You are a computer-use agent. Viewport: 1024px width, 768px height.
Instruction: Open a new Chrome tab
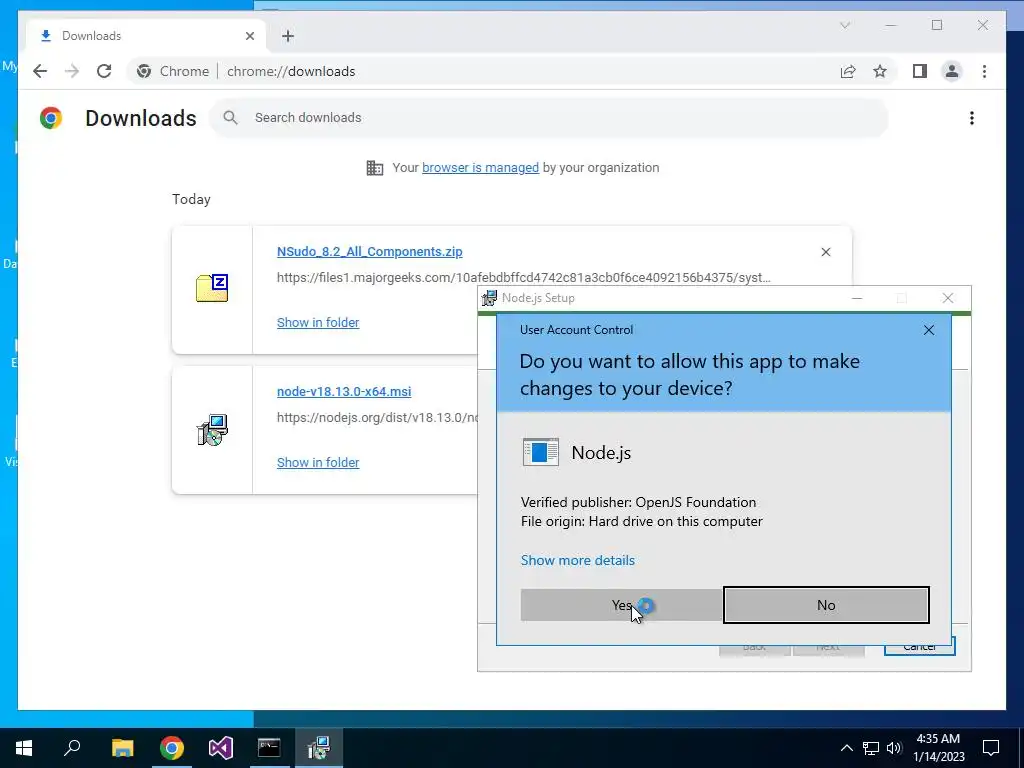(288, 36)
